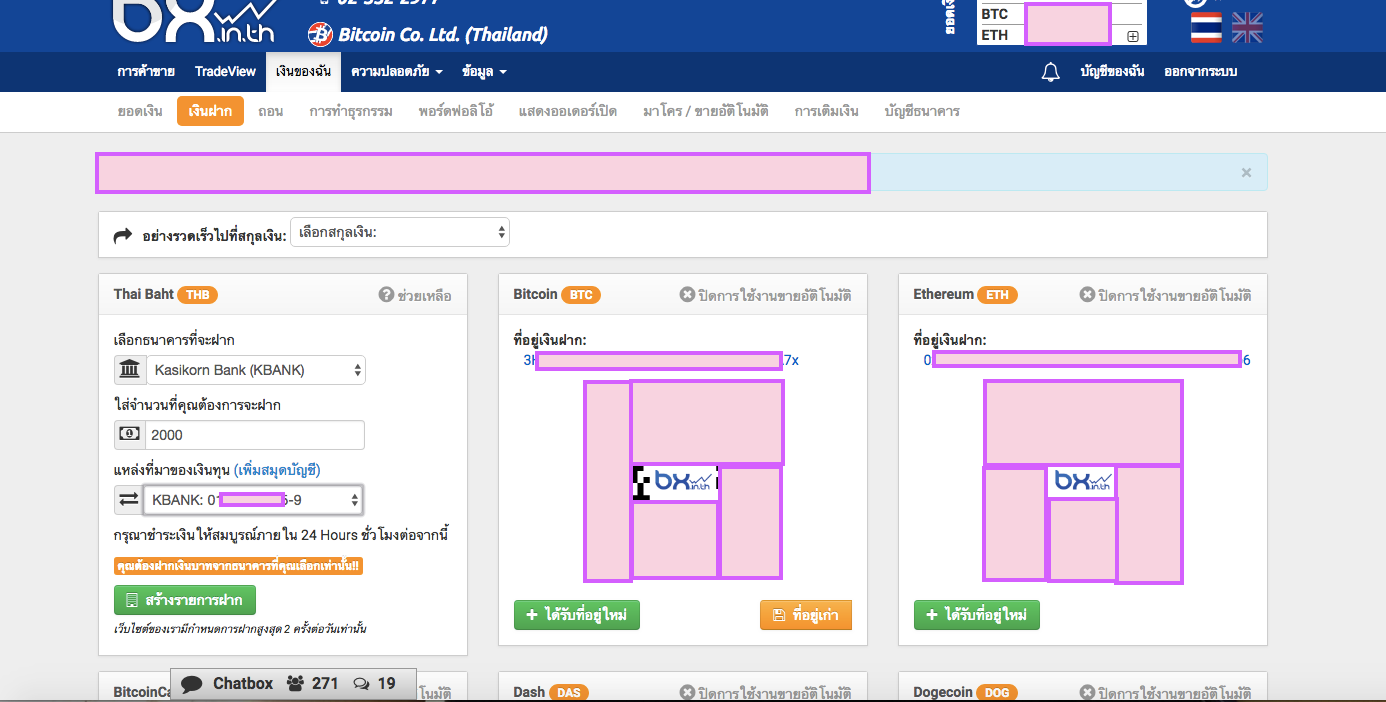1386x702 pixels.
Task: Click the orange ETH currency badge
Action: click(997, 295)
